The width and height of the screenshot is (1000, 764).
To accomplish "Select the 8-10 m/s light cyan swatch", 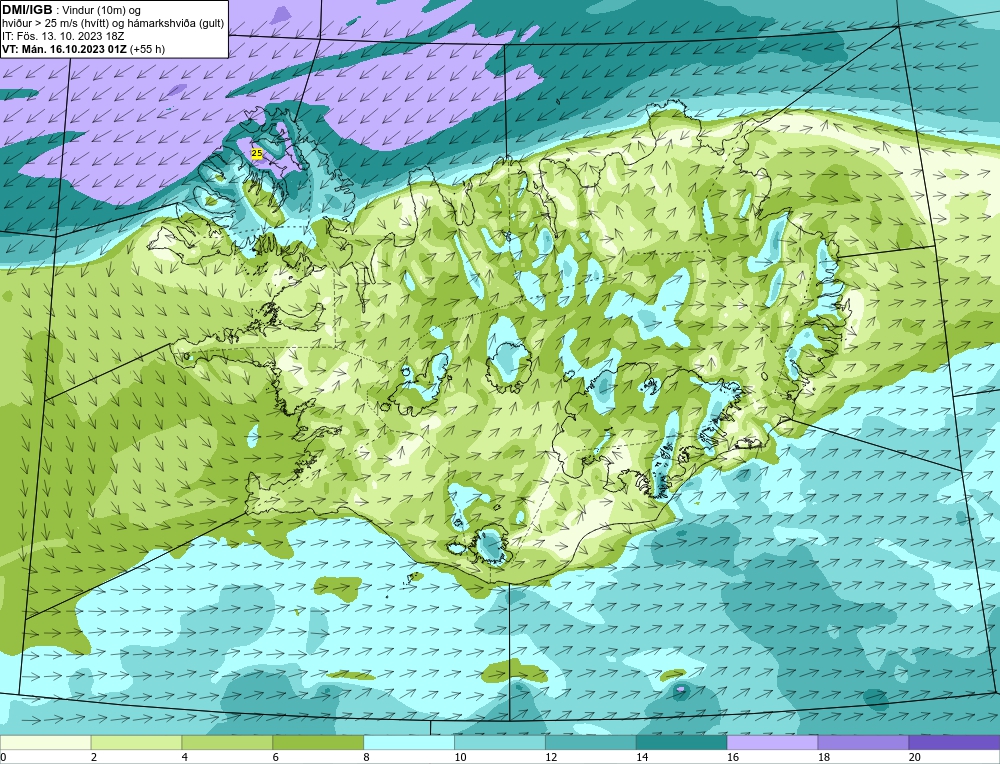I will [409, 743].
